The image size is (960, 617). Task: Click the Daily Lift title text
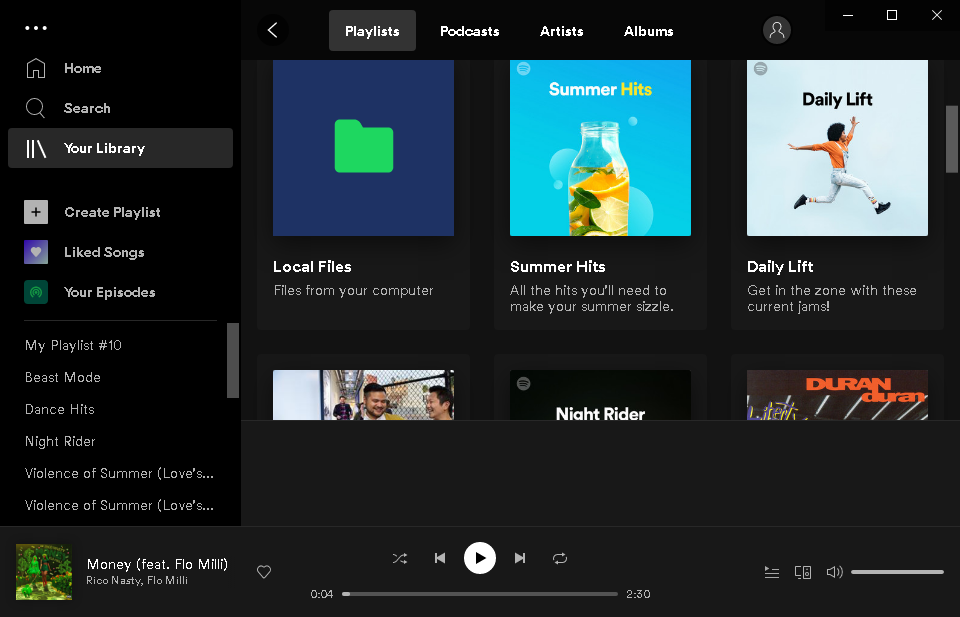click(x=780, y=267)
